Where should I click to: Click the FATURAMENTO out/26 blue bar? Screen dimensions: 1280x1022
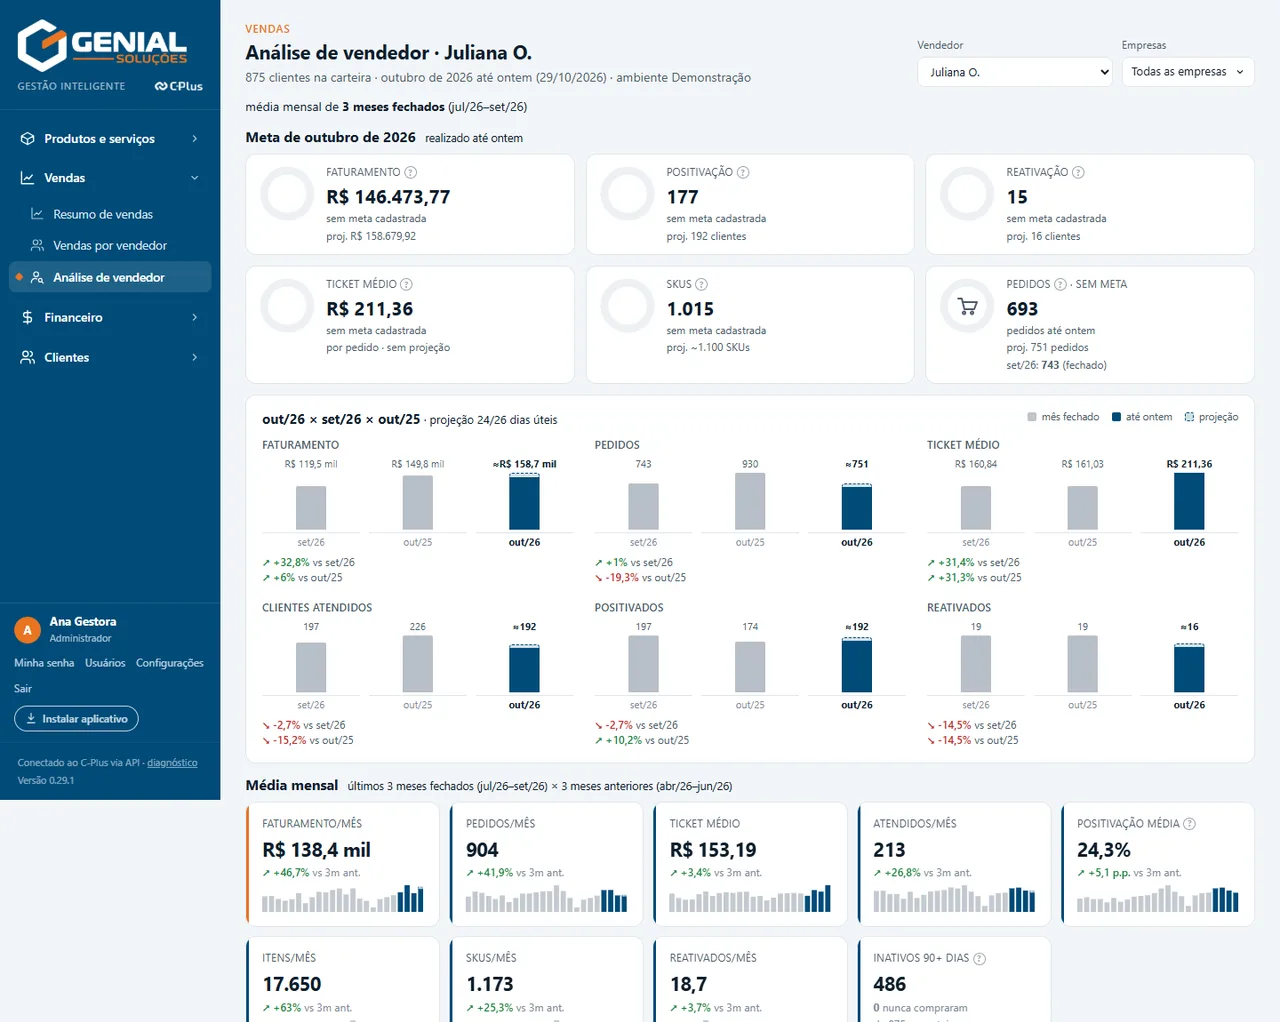[524, 501]
